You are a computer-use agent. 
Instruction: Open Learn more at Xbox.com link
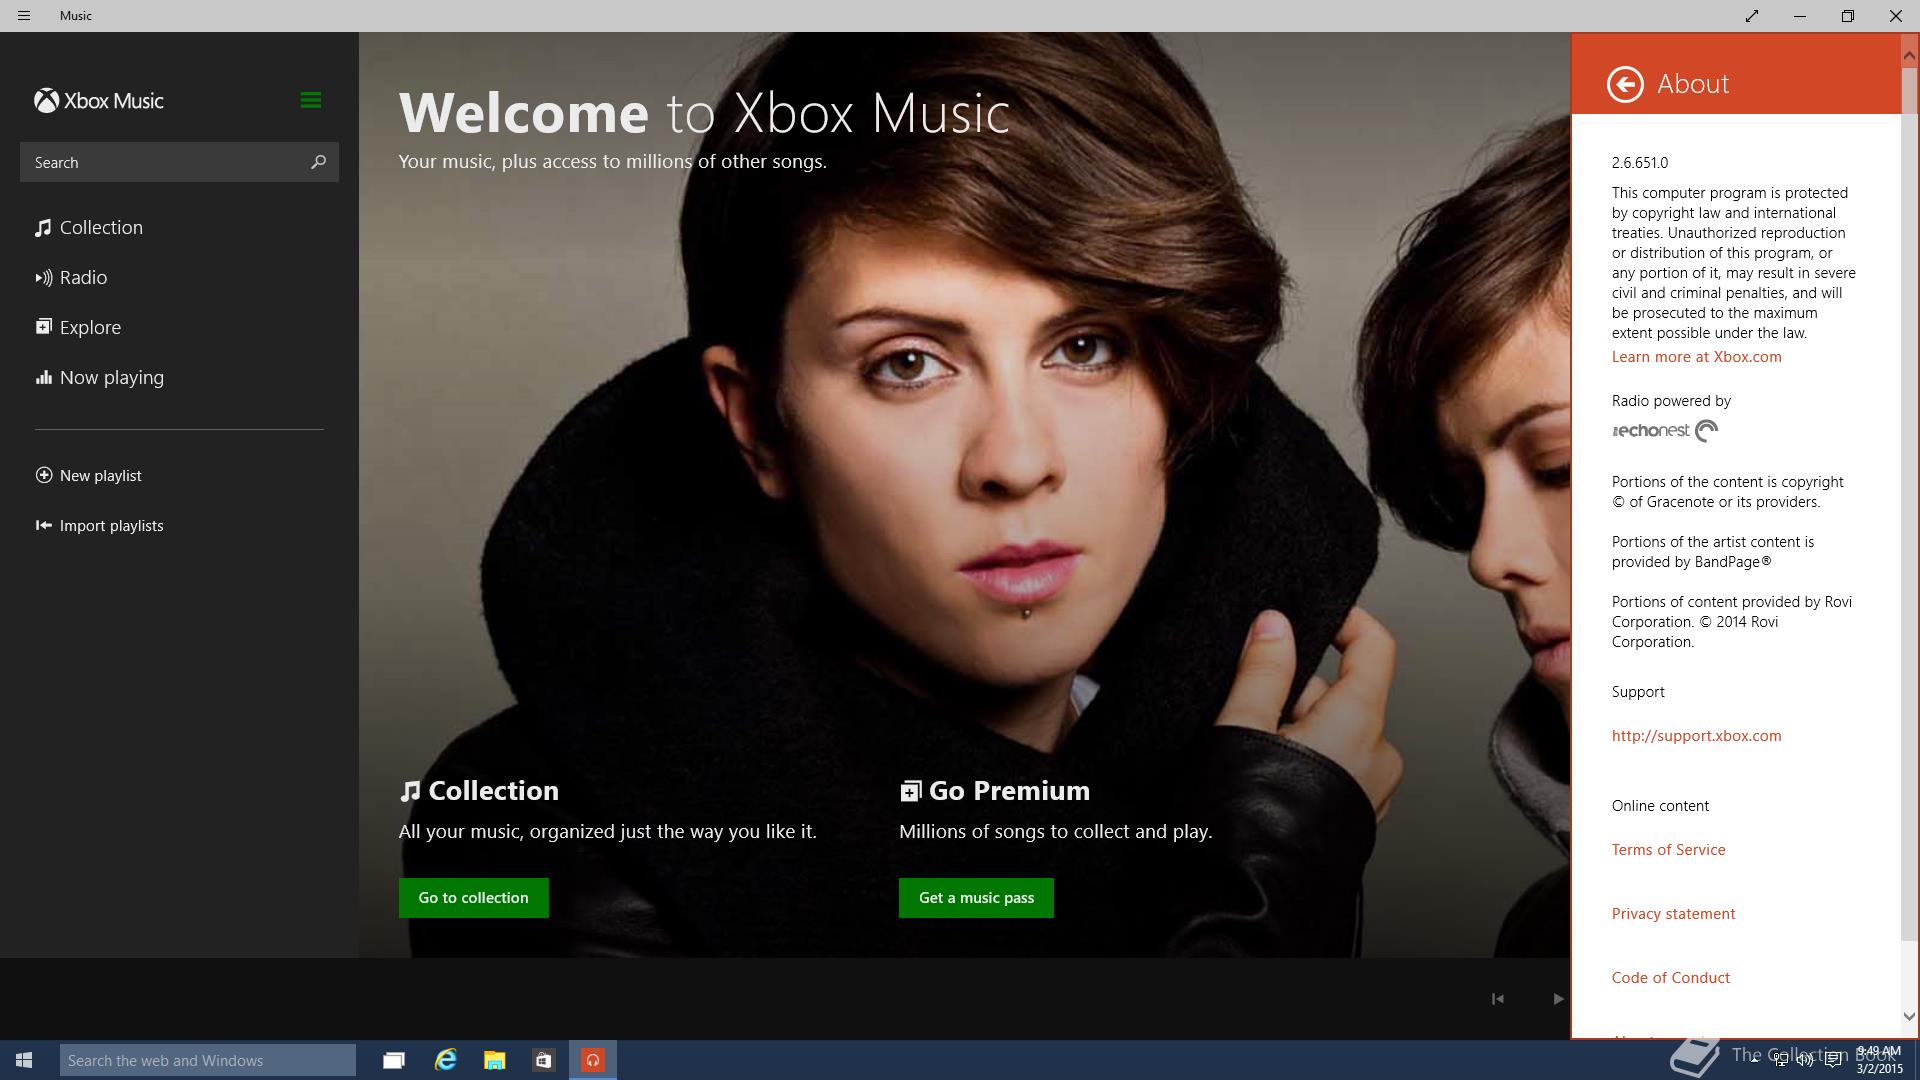point(1696,357)
